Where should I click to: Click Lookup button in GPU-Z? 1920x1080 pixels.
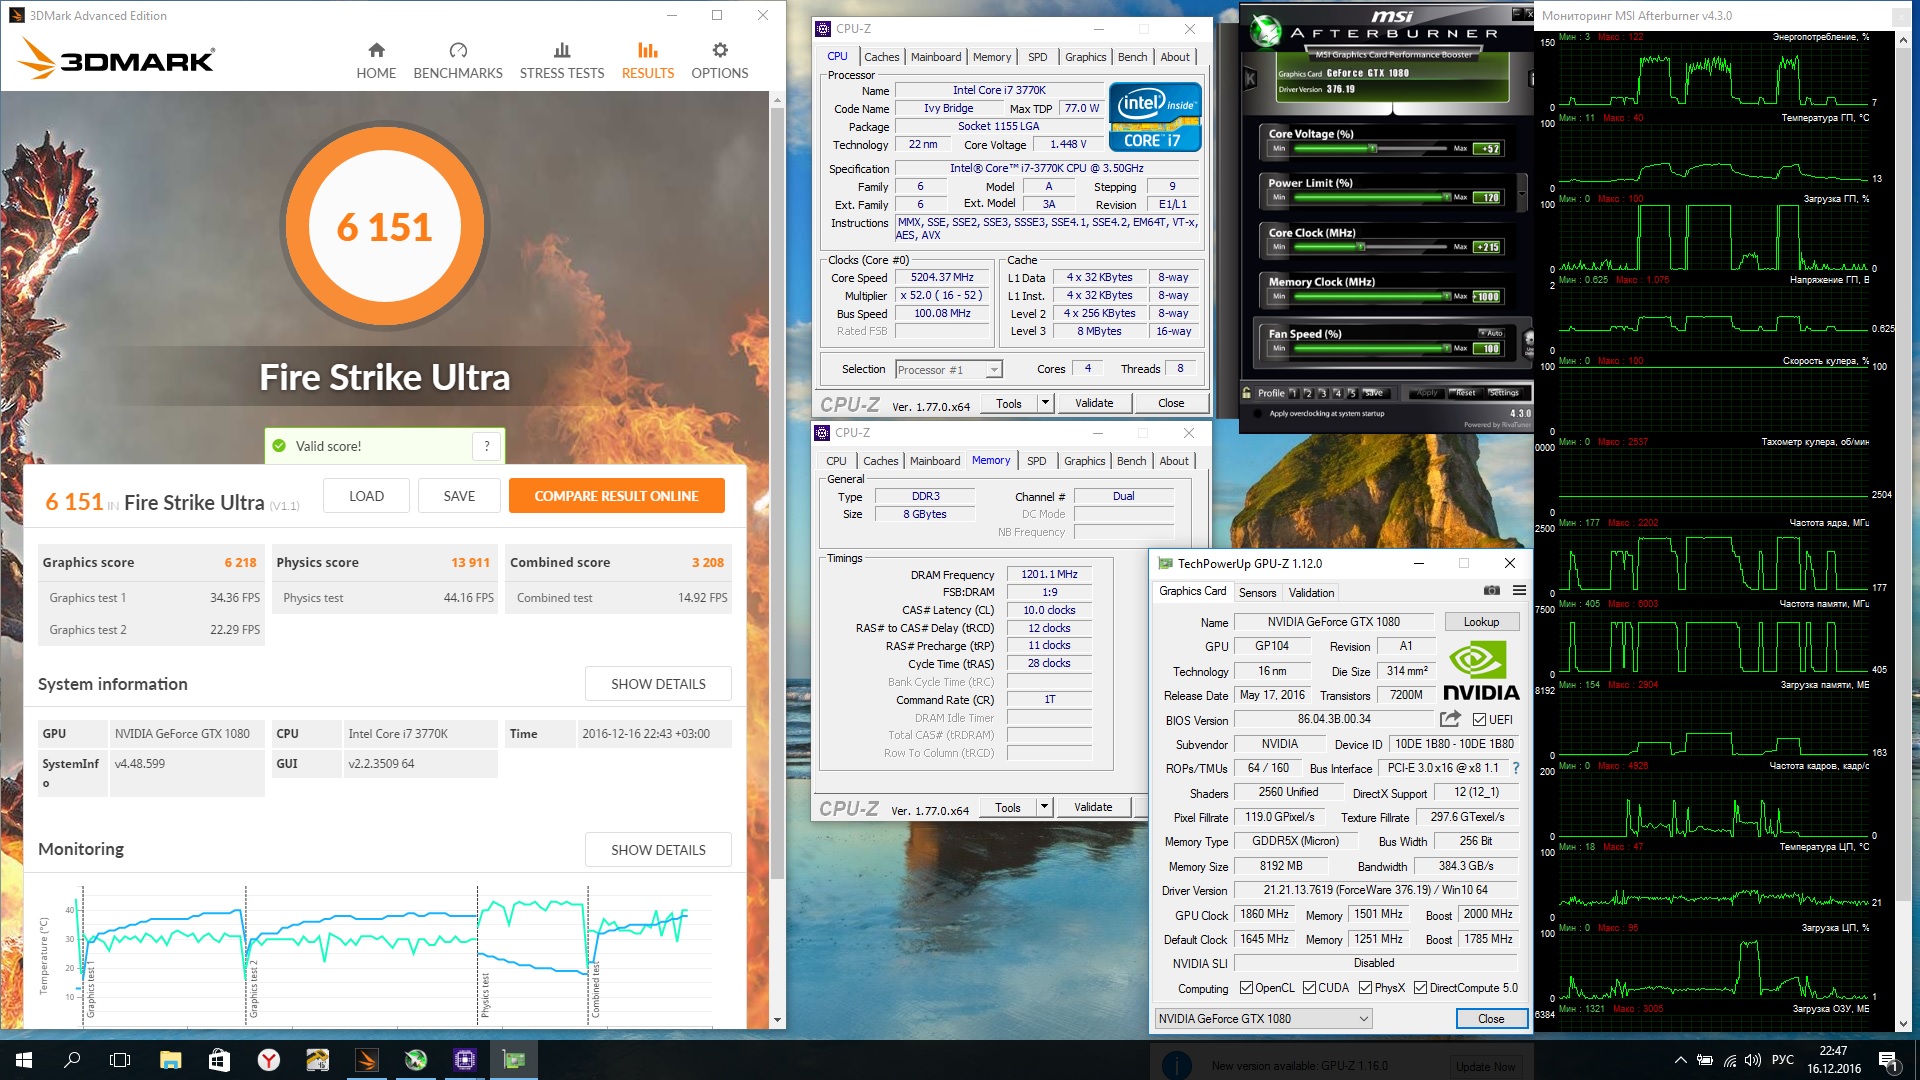click(x=1481, y=622)
